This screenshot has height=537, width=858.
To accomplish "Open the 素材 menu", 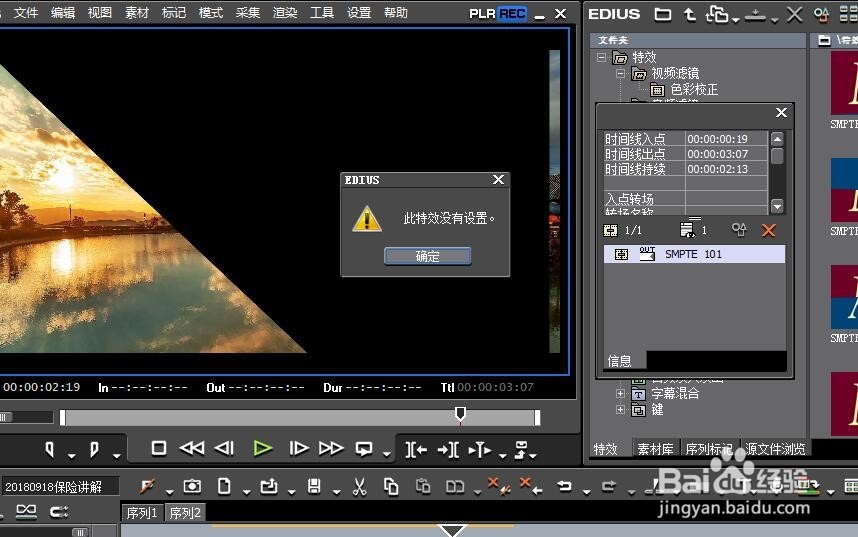I will point(137,13).
